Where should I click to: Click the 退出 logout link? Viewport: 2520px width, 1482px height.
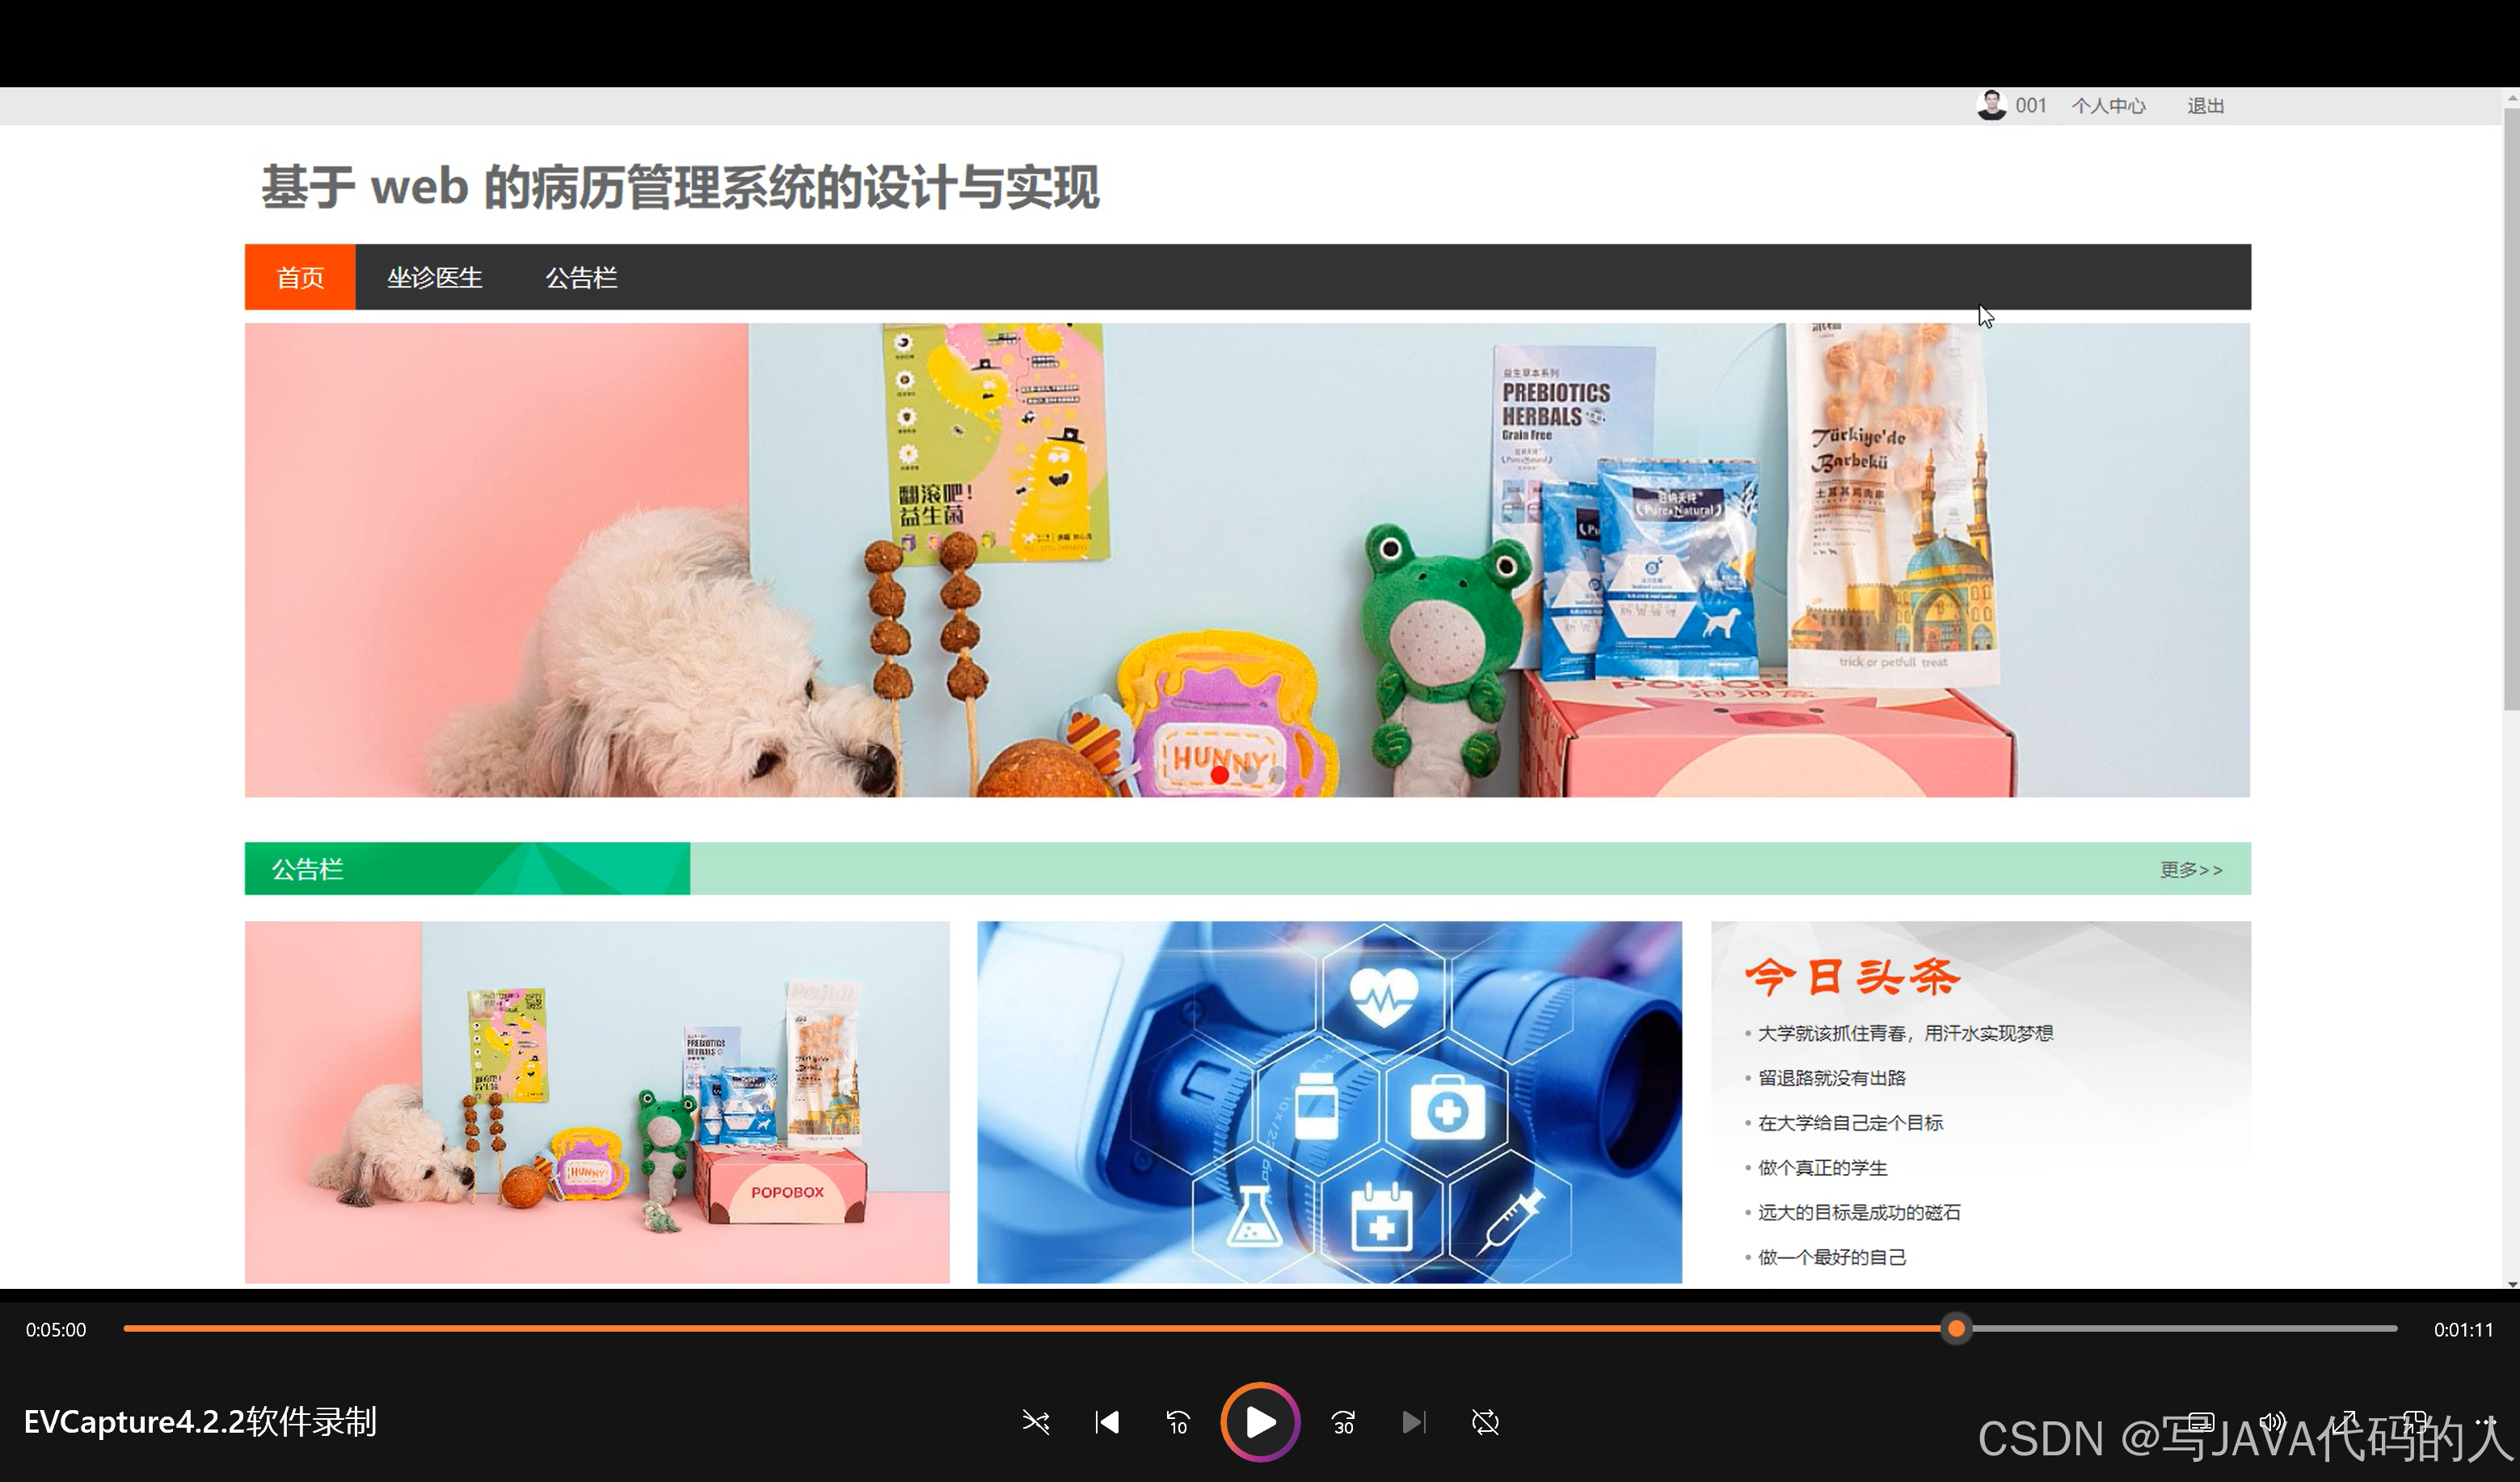coord(2205,105)
